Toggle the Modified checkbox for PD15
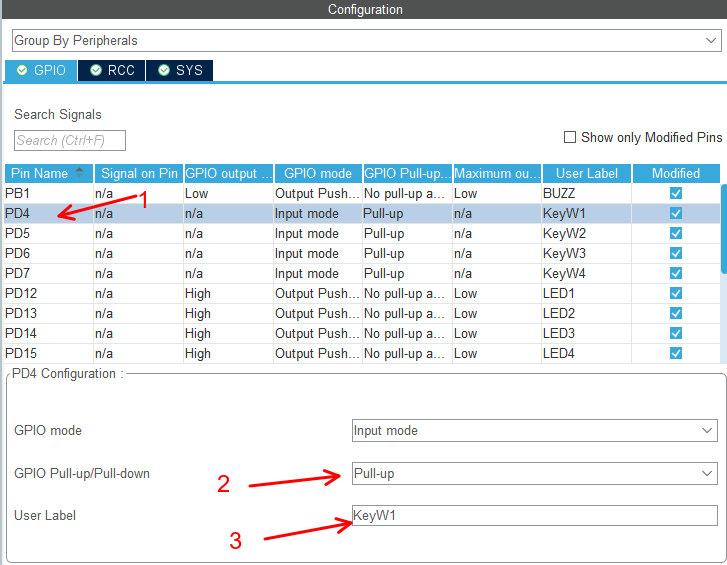The image size is (727, 565). (x=676, y=353)
